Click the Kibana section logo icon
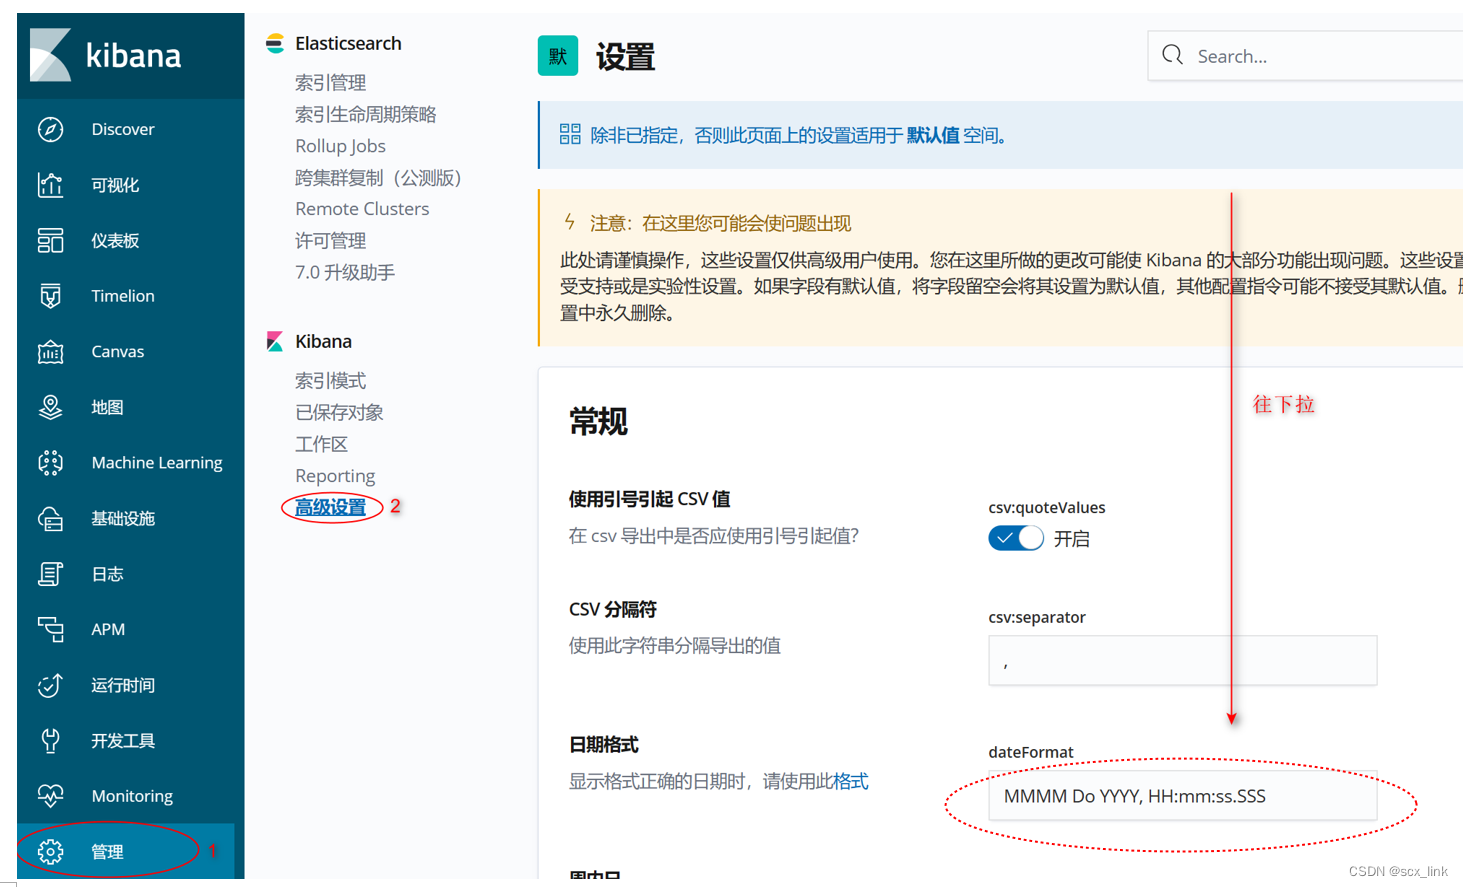1463x887 pixels. (275, 342)
